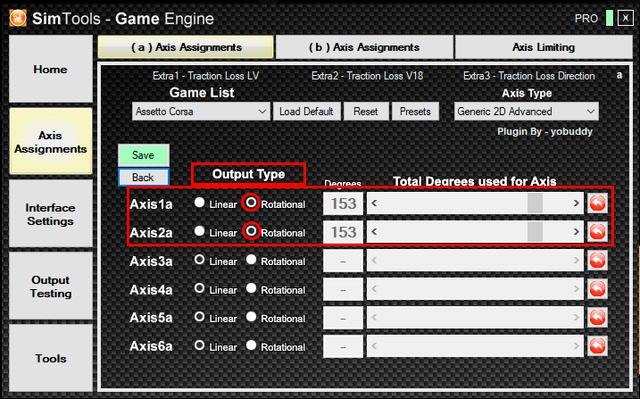
Task: Choose Linear for Axis2a
Action: click(199, 231)
